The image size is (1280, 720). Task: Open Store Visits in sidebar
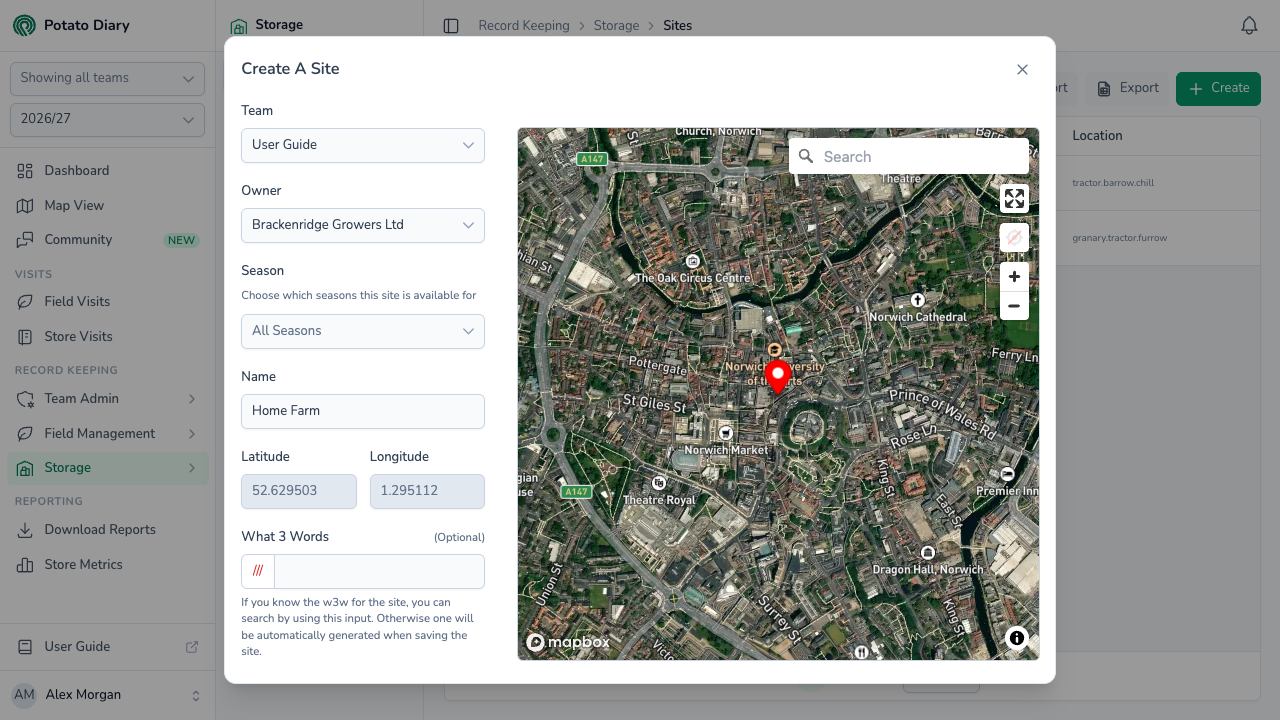[x=107, y=337]
